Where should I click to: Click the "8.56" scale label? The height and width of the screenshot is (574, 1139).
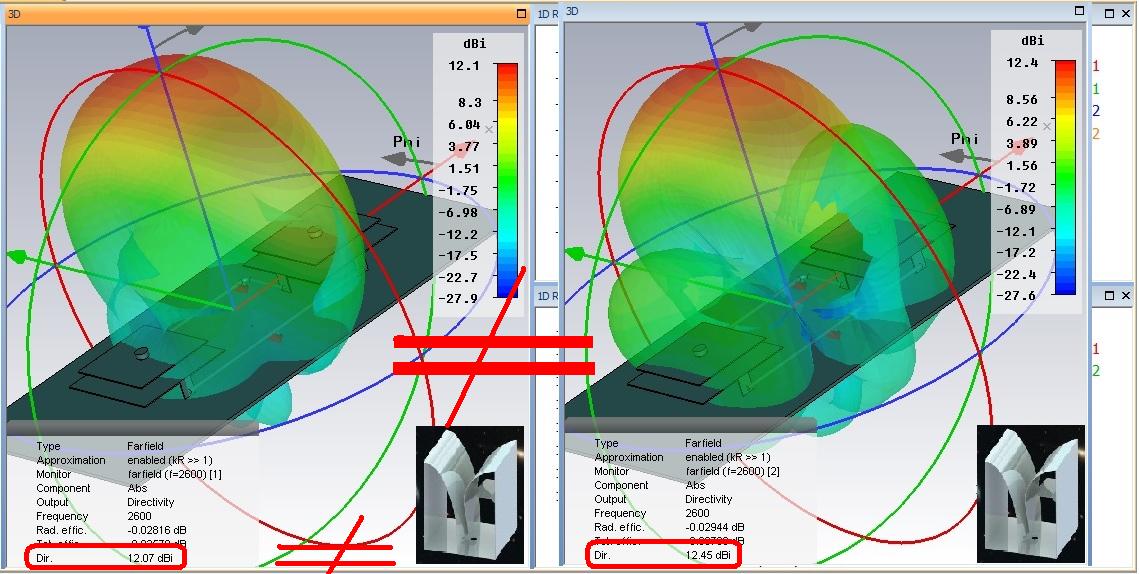point(1023,100)
